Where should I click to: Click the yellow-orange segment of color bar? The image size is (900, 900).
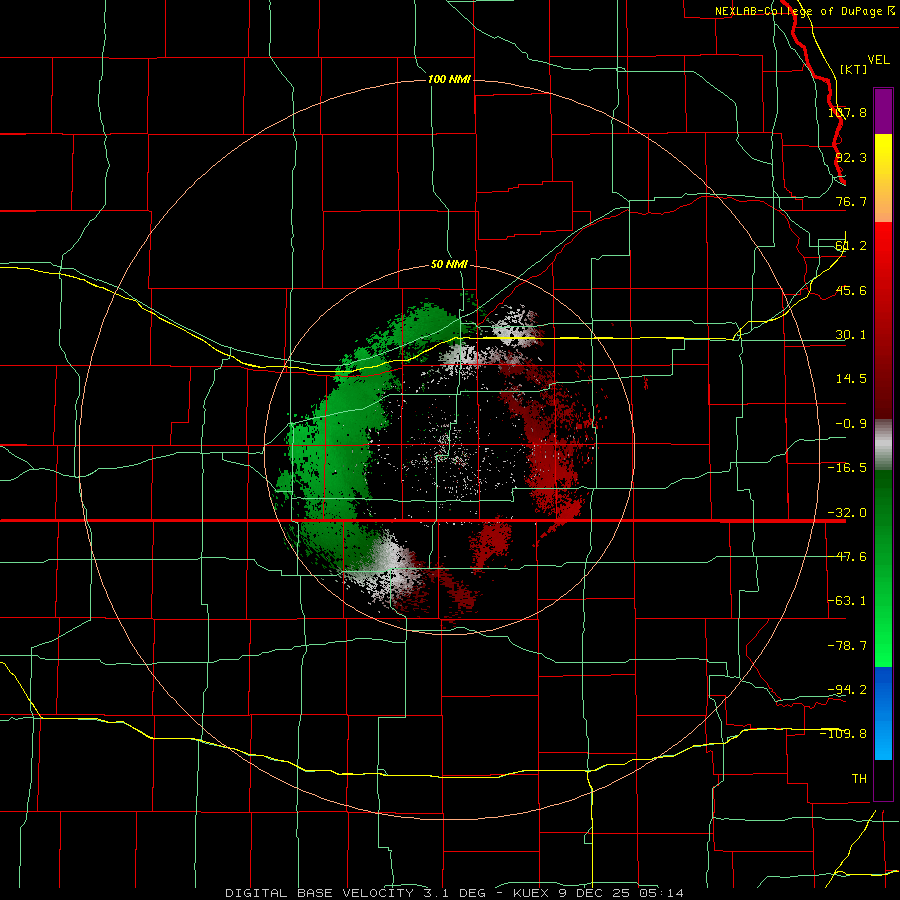[x=883, y=178]
